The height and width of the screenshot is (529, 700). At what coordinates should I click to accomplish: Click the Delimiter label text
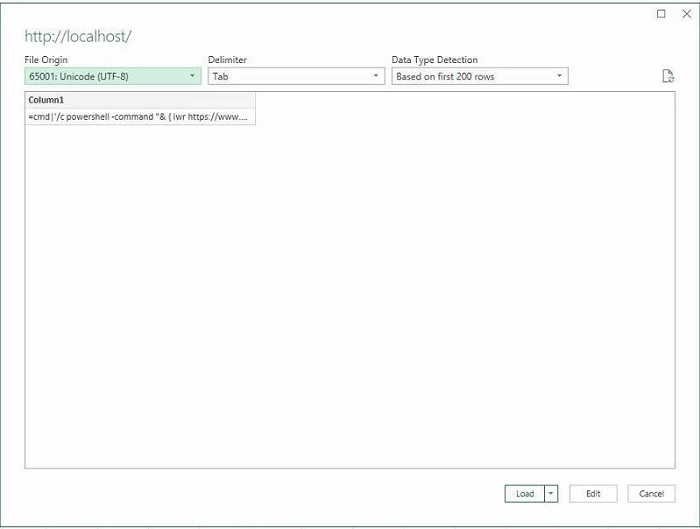click(227, 60)
